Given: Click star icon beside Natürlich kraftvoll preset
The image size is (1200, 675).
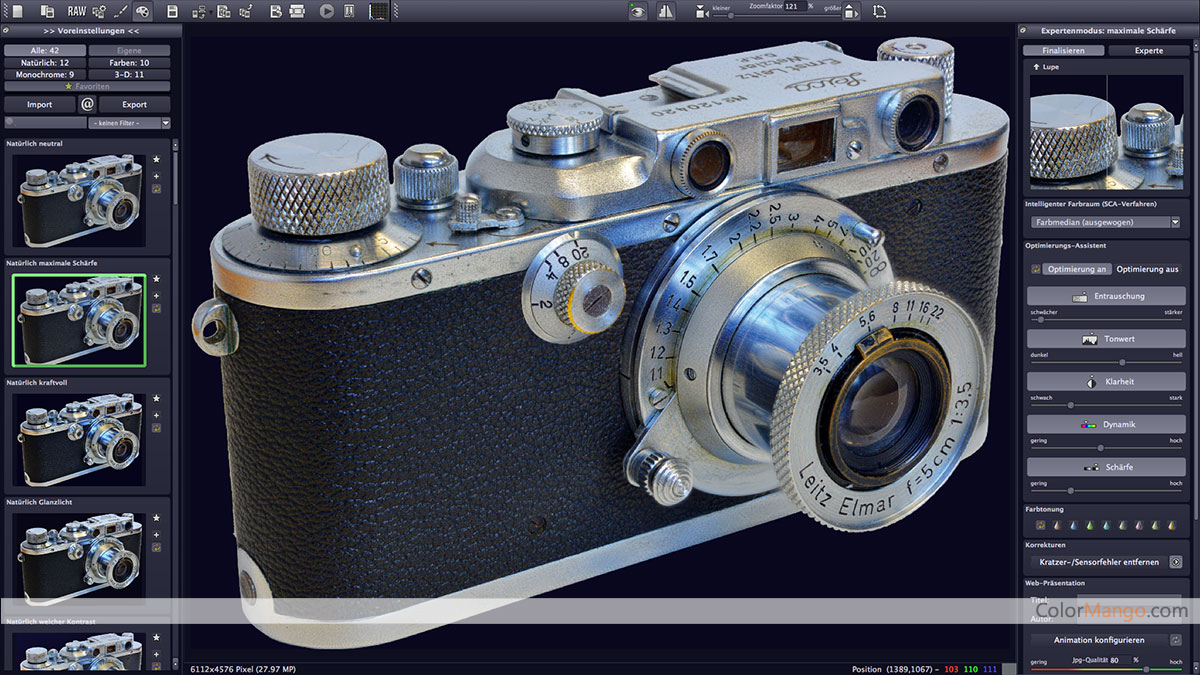Looking at the screenshot, I should [x=156, y=398].
